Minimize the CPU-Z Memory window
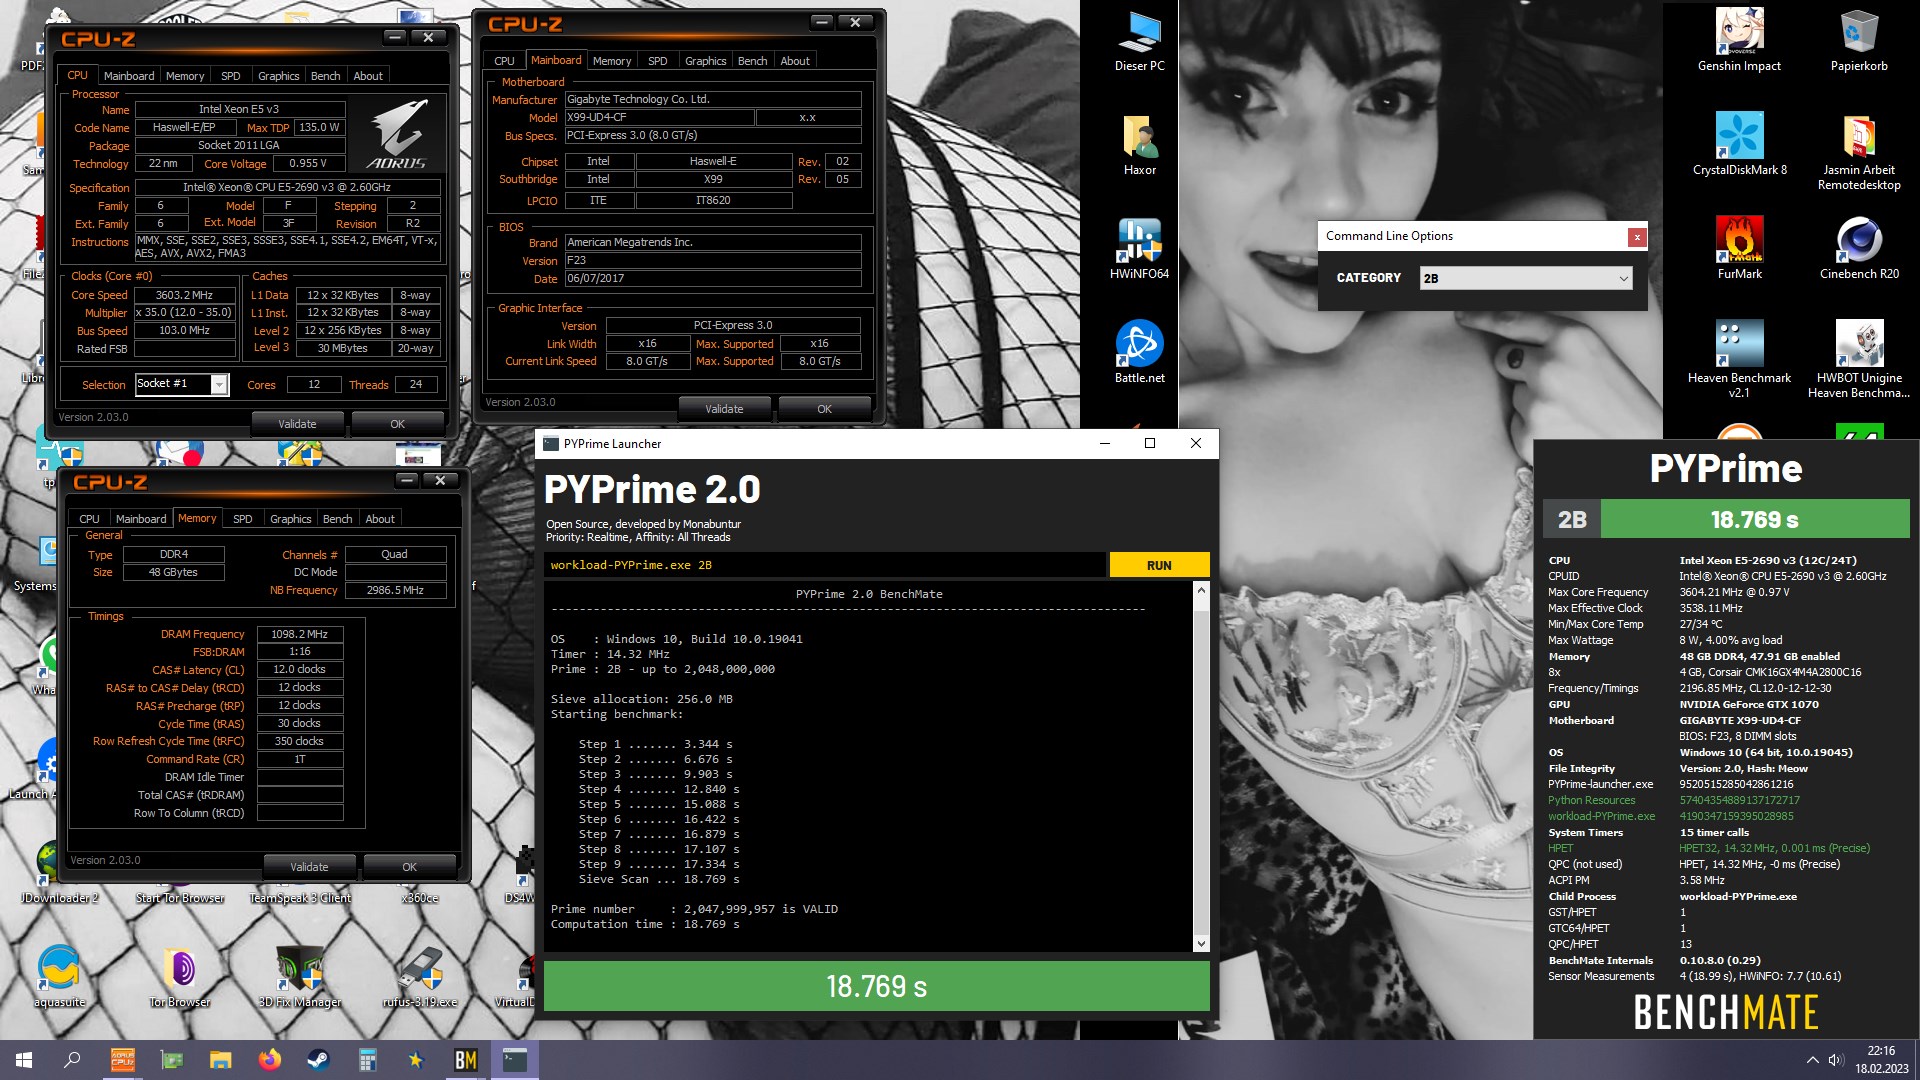1920x1080 pixels. pyautogui.click(x=407, y=481)
